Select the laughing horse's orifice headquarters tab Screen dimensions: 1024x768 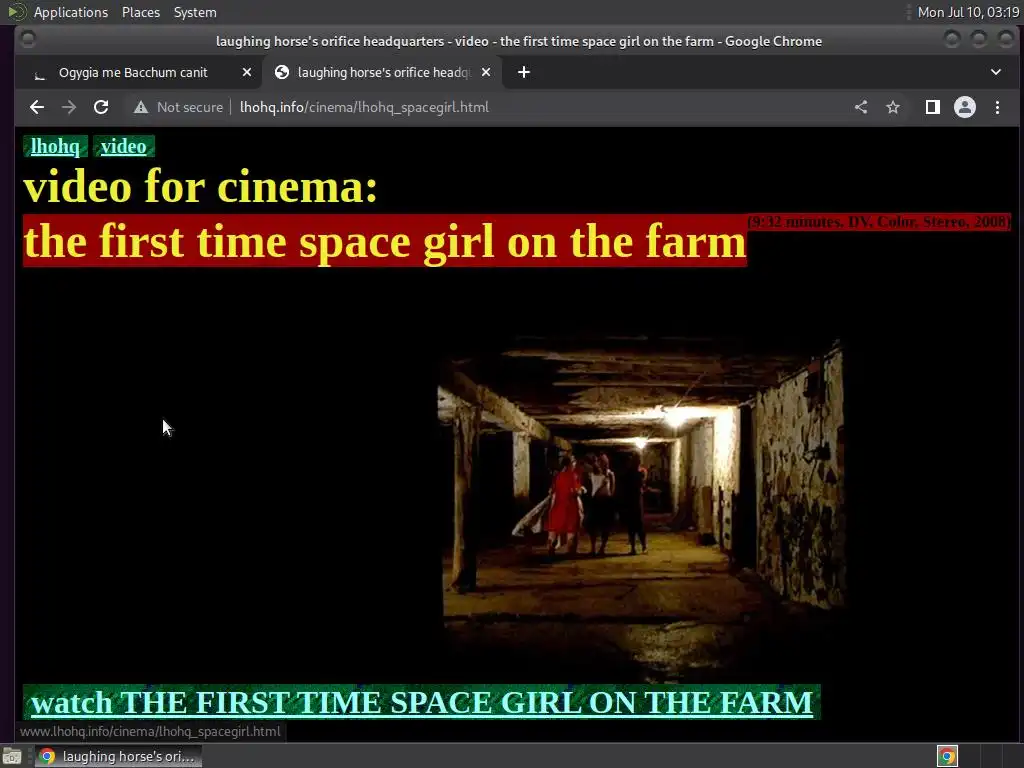tap(383, 72)
